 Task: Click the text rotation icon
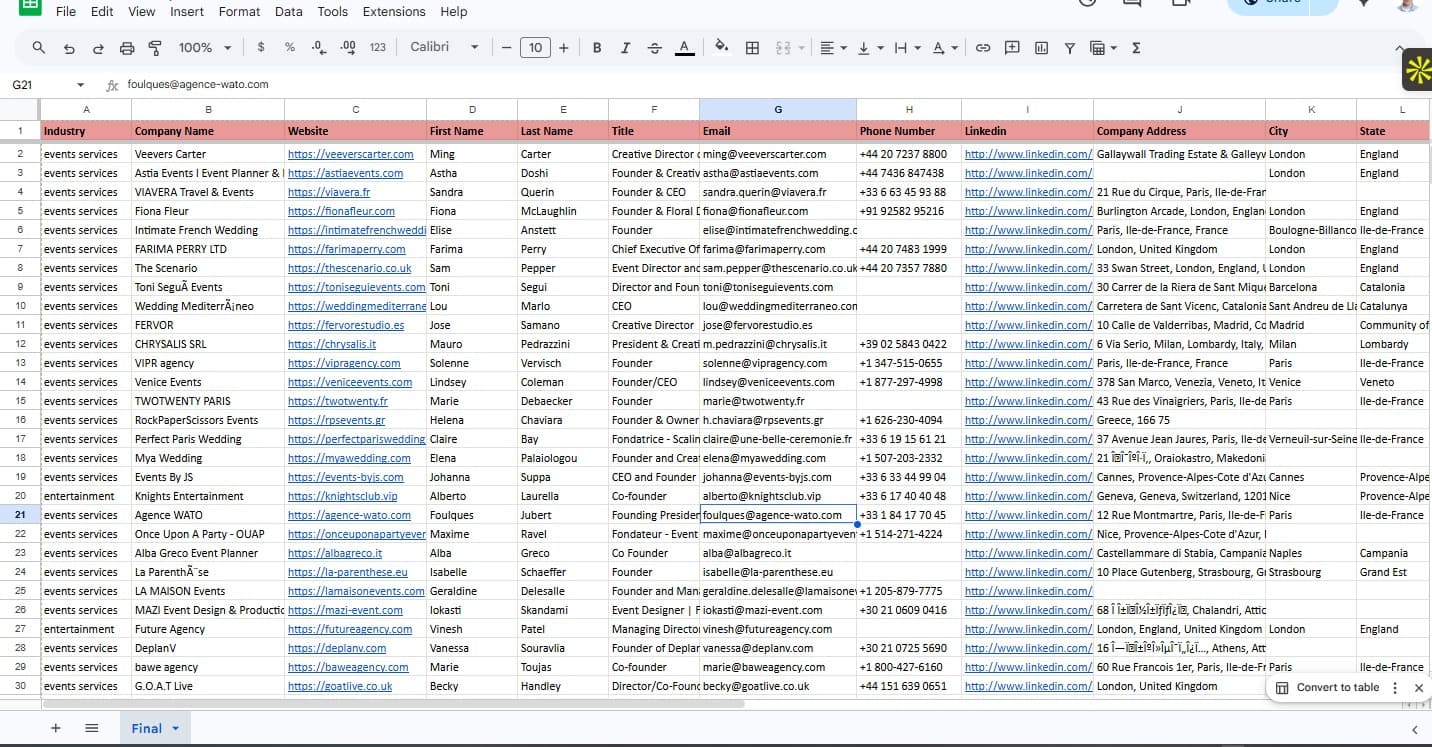[939, 48]
